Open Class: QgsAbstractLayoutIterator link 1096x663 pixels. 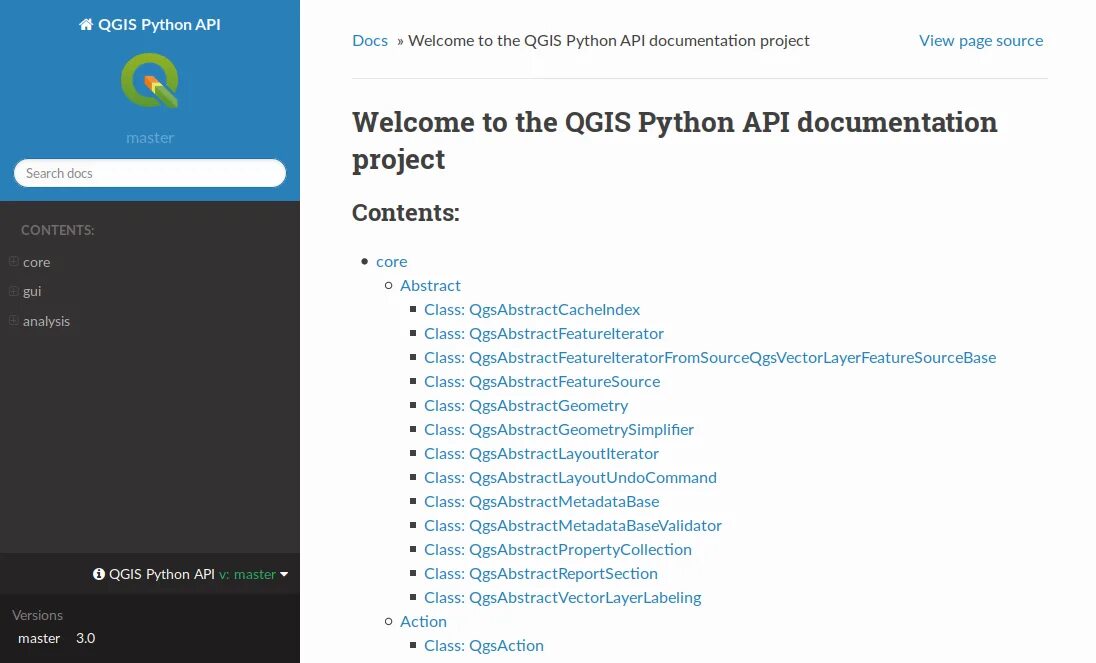tap(541, 453)
